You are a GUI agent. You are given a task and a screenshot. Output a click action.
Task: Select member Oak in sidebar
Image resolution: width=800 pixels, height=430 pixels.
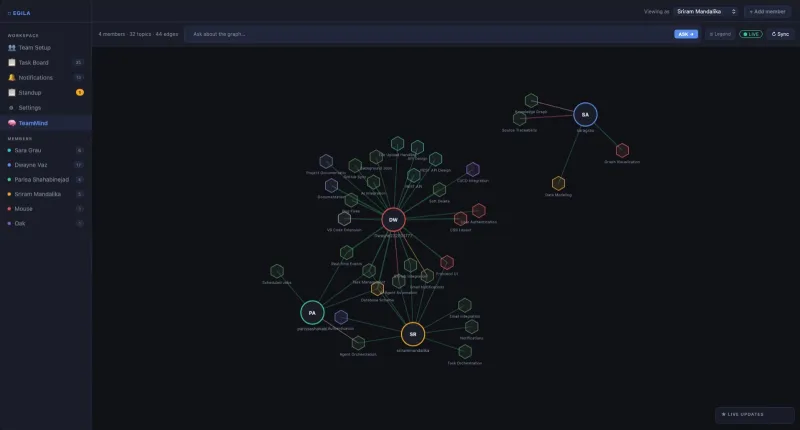(x=46, y=223)
